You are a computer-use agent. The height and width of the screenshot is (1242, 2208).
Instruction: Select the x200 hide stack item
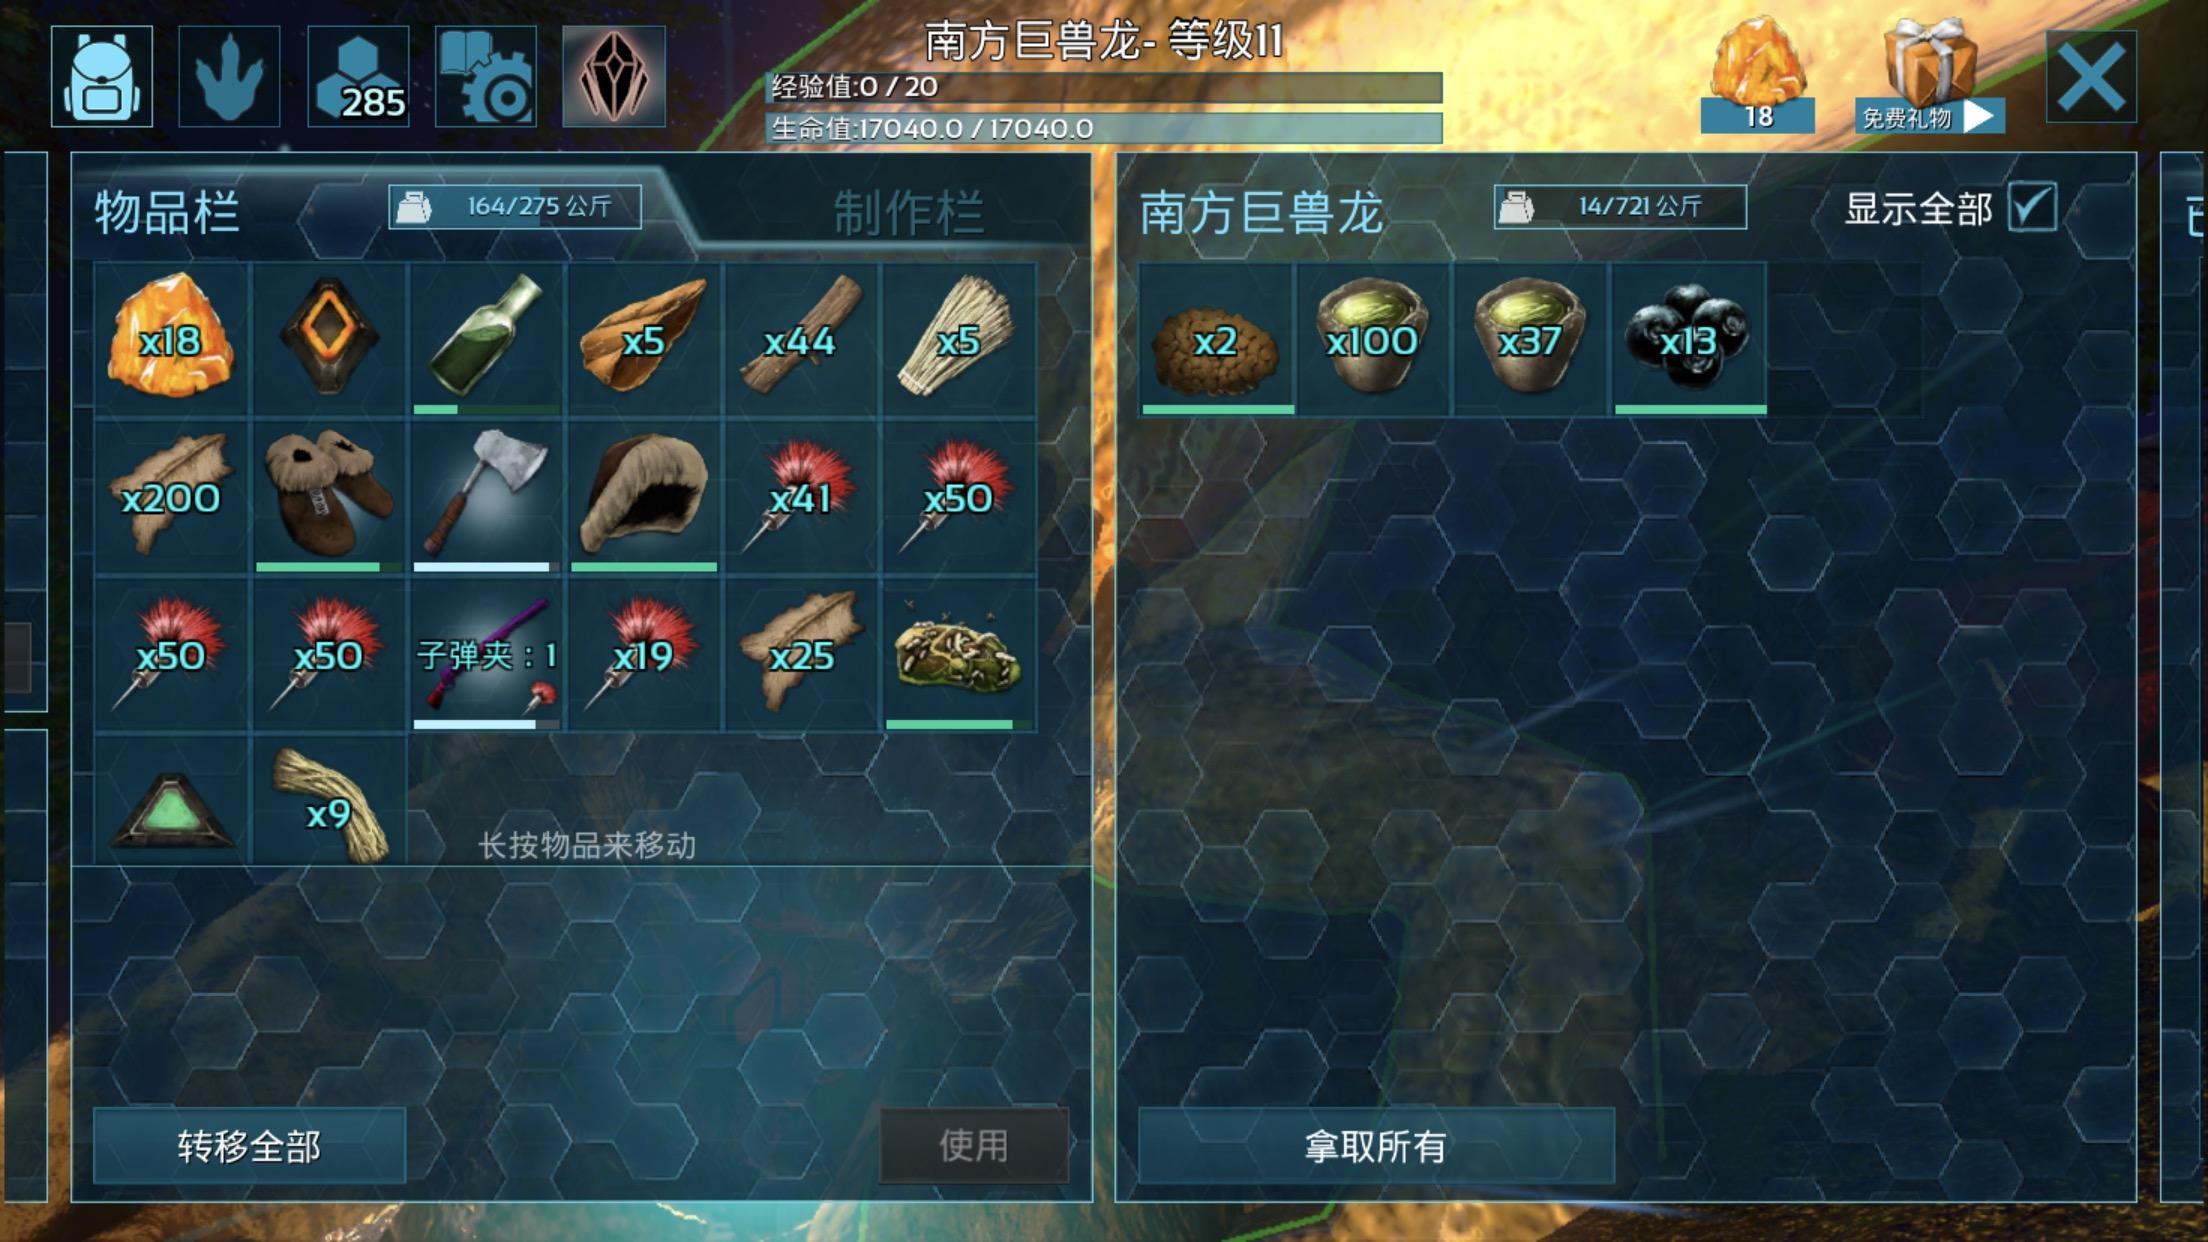point(171,496)
